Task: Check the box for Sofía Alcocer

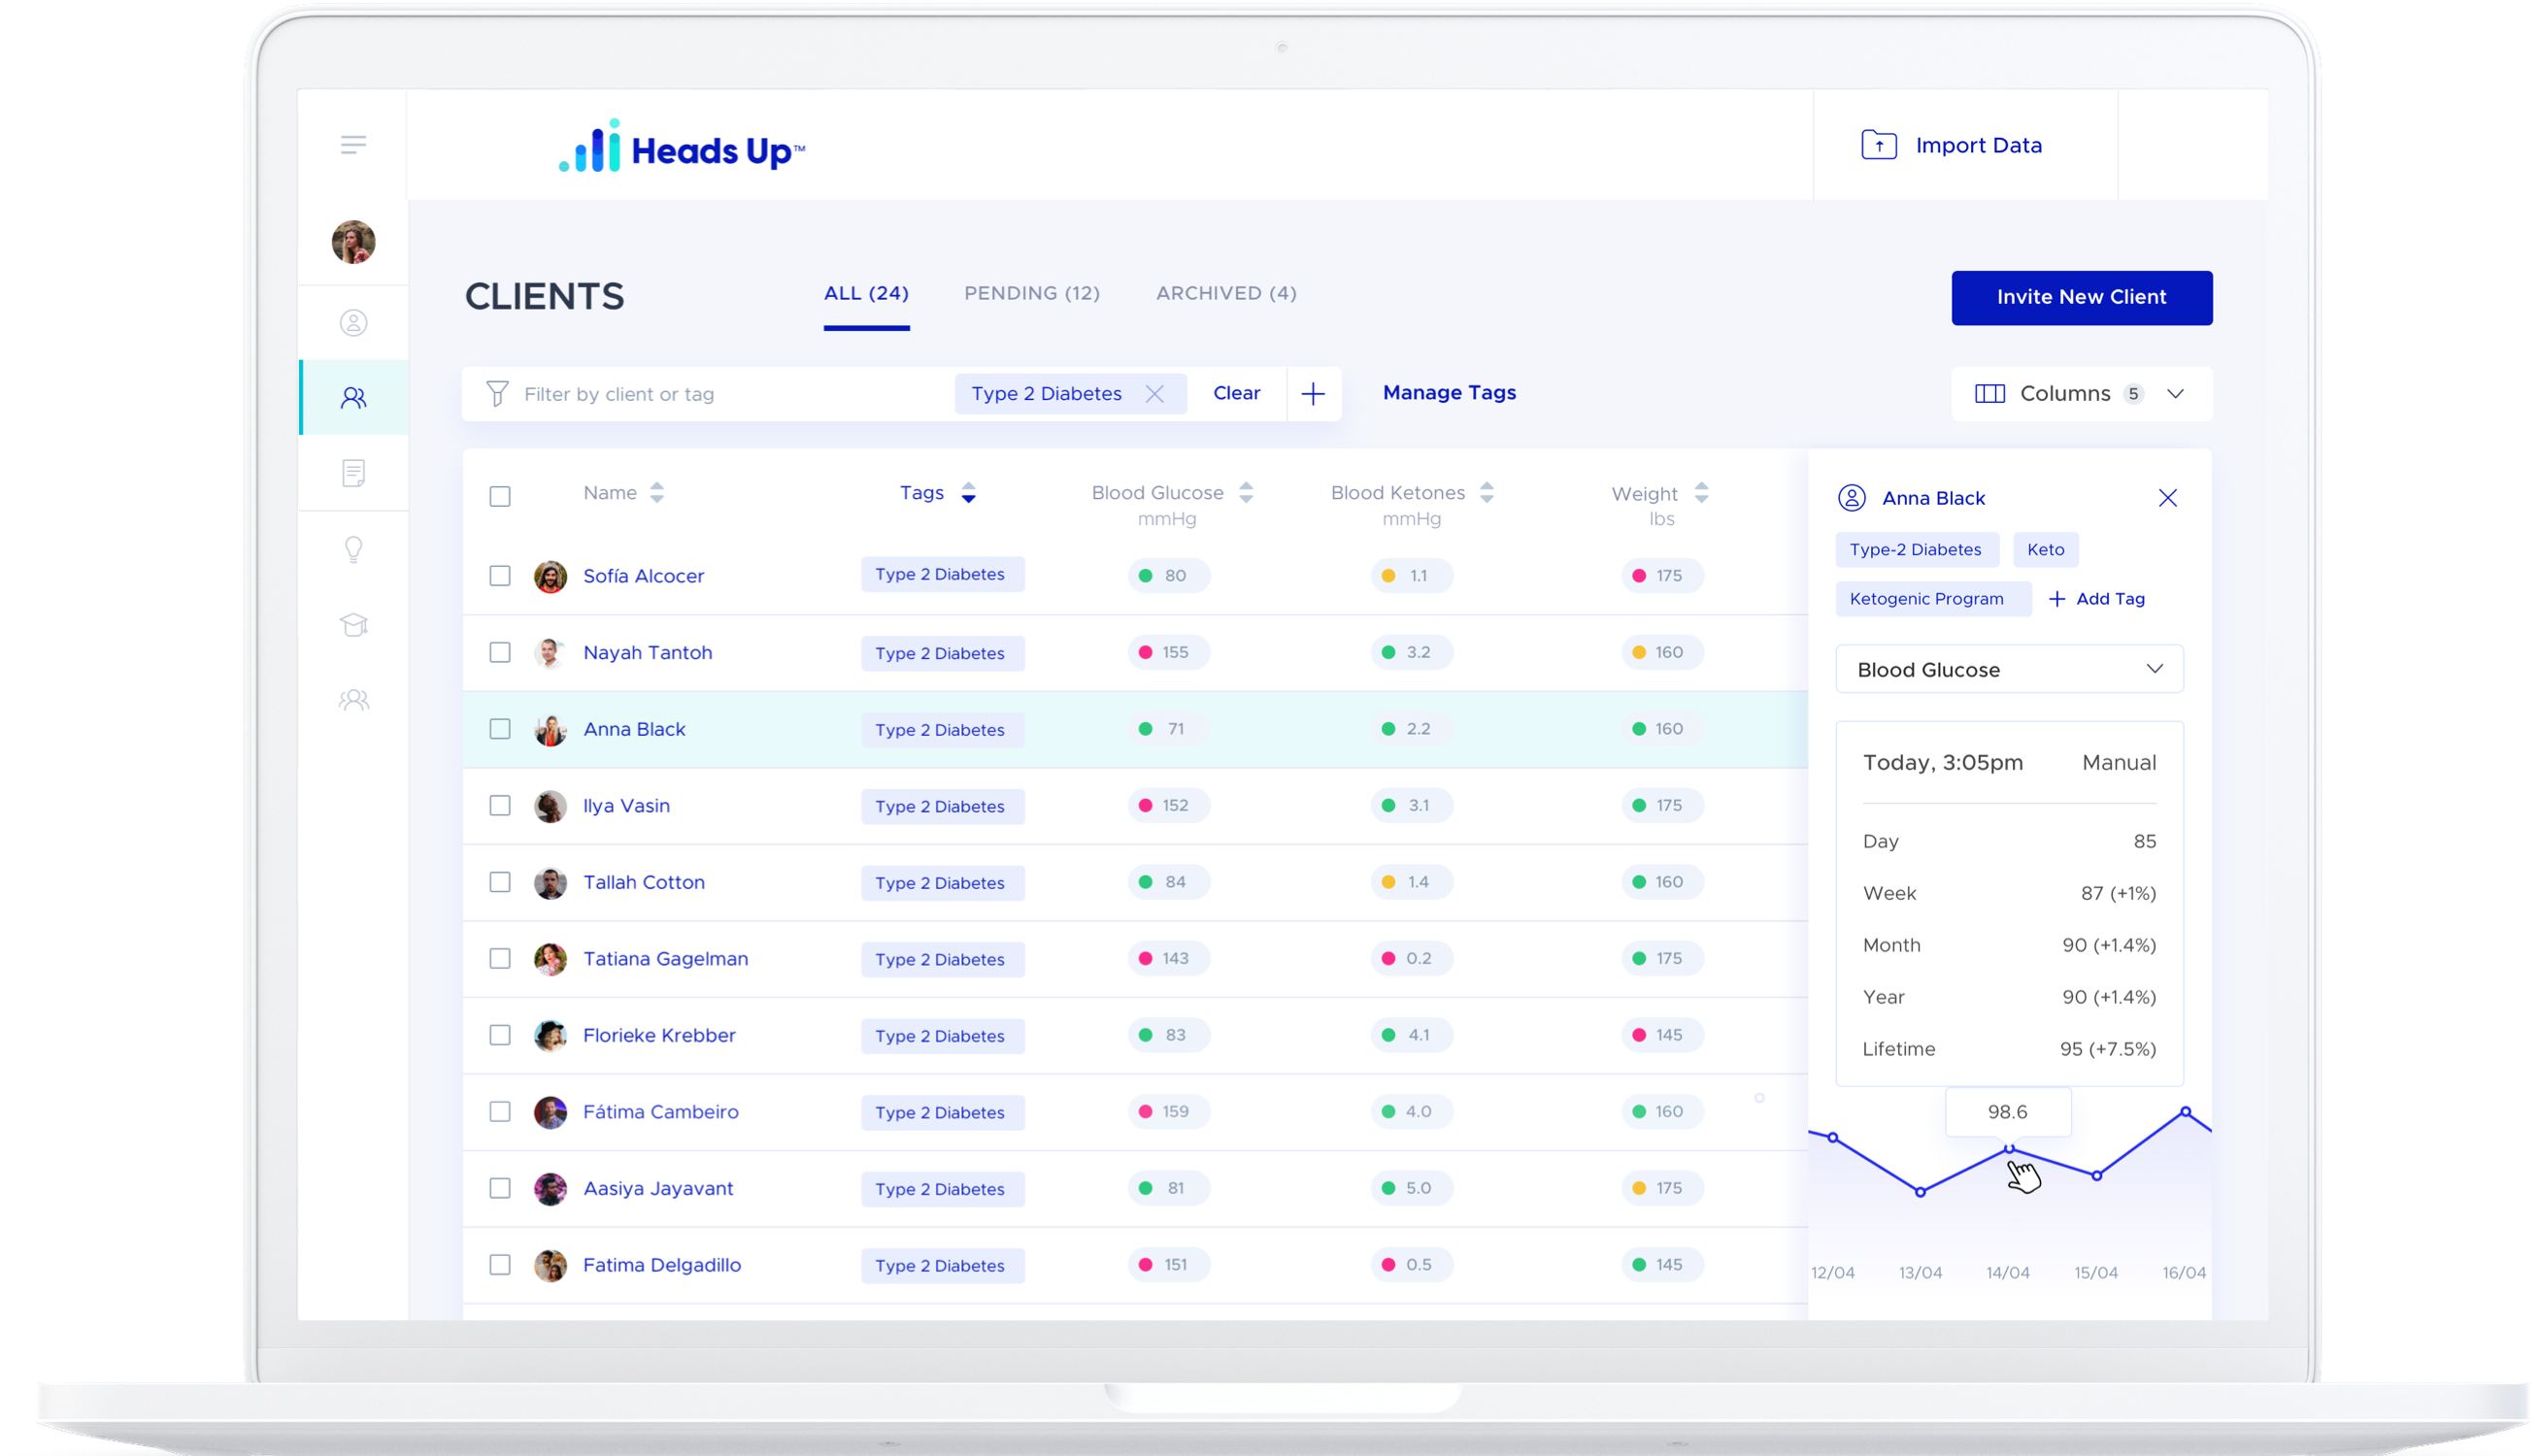Action: (500, 576)
